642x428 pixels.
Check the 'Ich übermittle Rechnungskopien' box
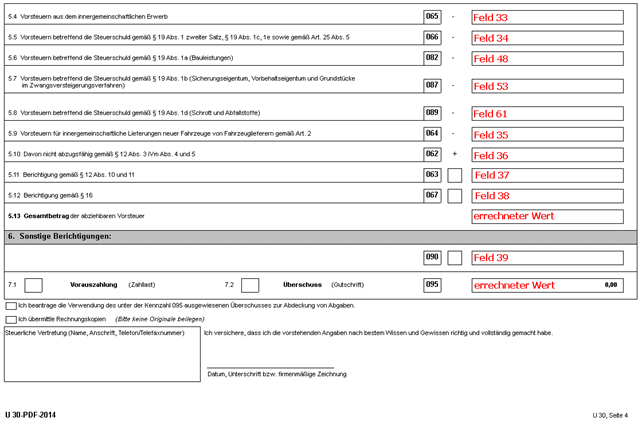pos(11,319)
